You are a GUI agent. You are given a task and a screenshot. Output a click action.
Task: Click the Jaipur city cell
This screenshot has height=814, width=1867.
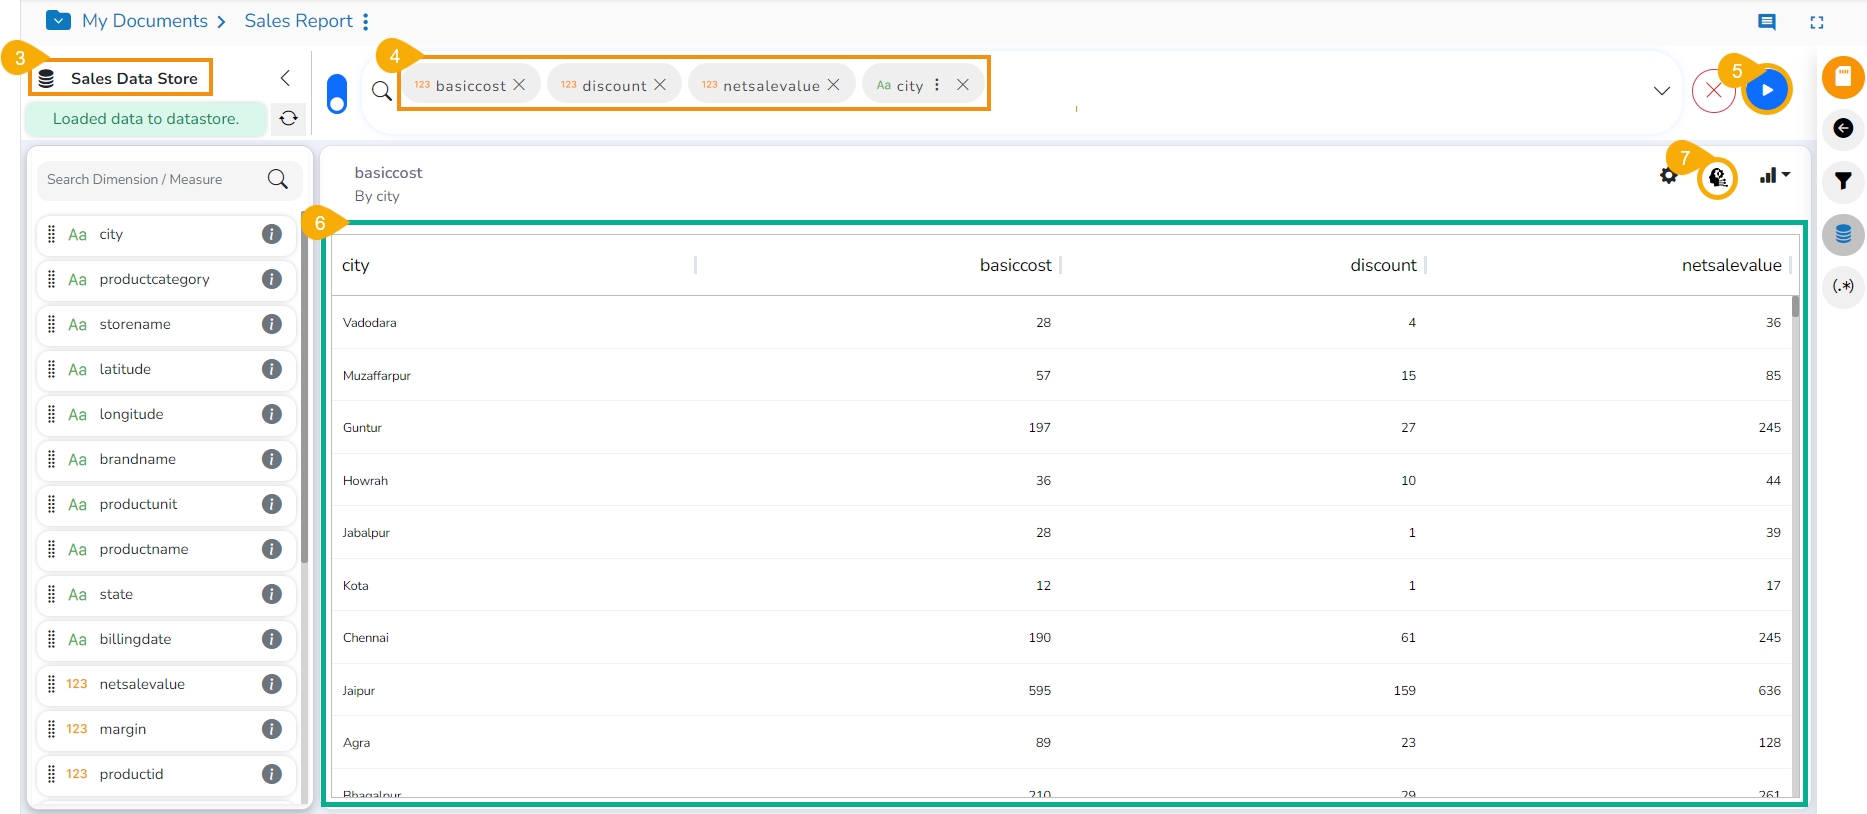tap(359, 691)
